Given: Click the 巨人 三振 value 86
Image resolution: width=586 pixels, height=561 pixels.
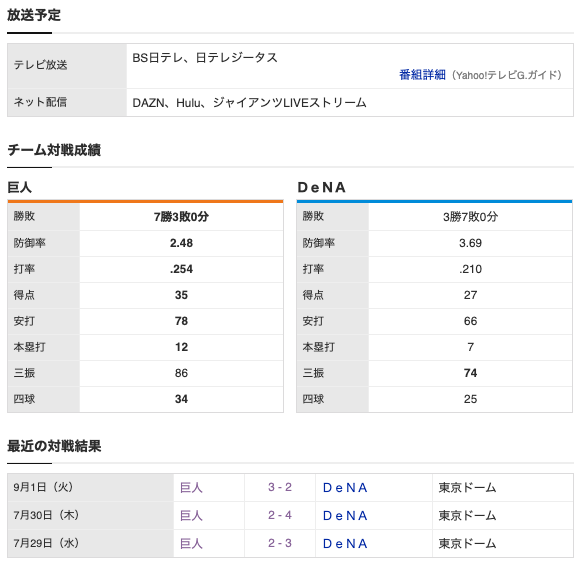Looking at the screenshot, I should pos(181,373).
